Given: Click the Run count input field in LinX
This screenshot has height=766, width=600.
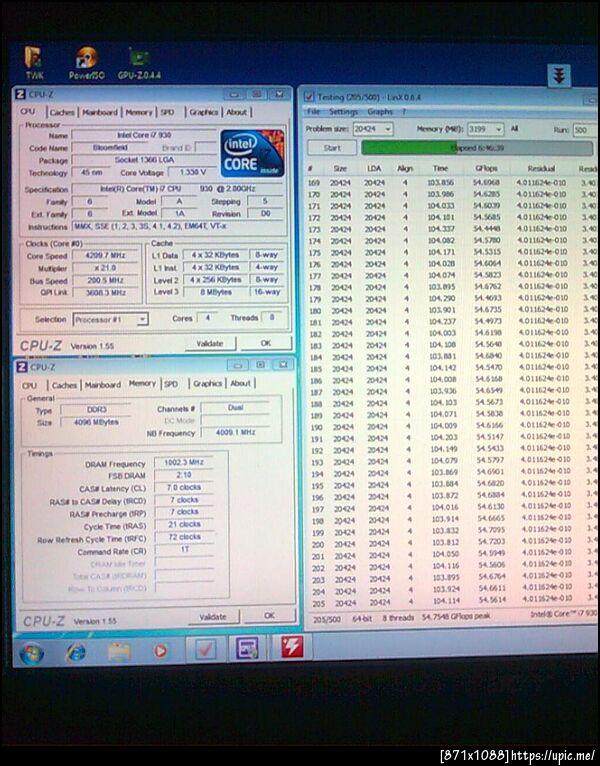Looking at the screenshot, I should coord(584,130).
